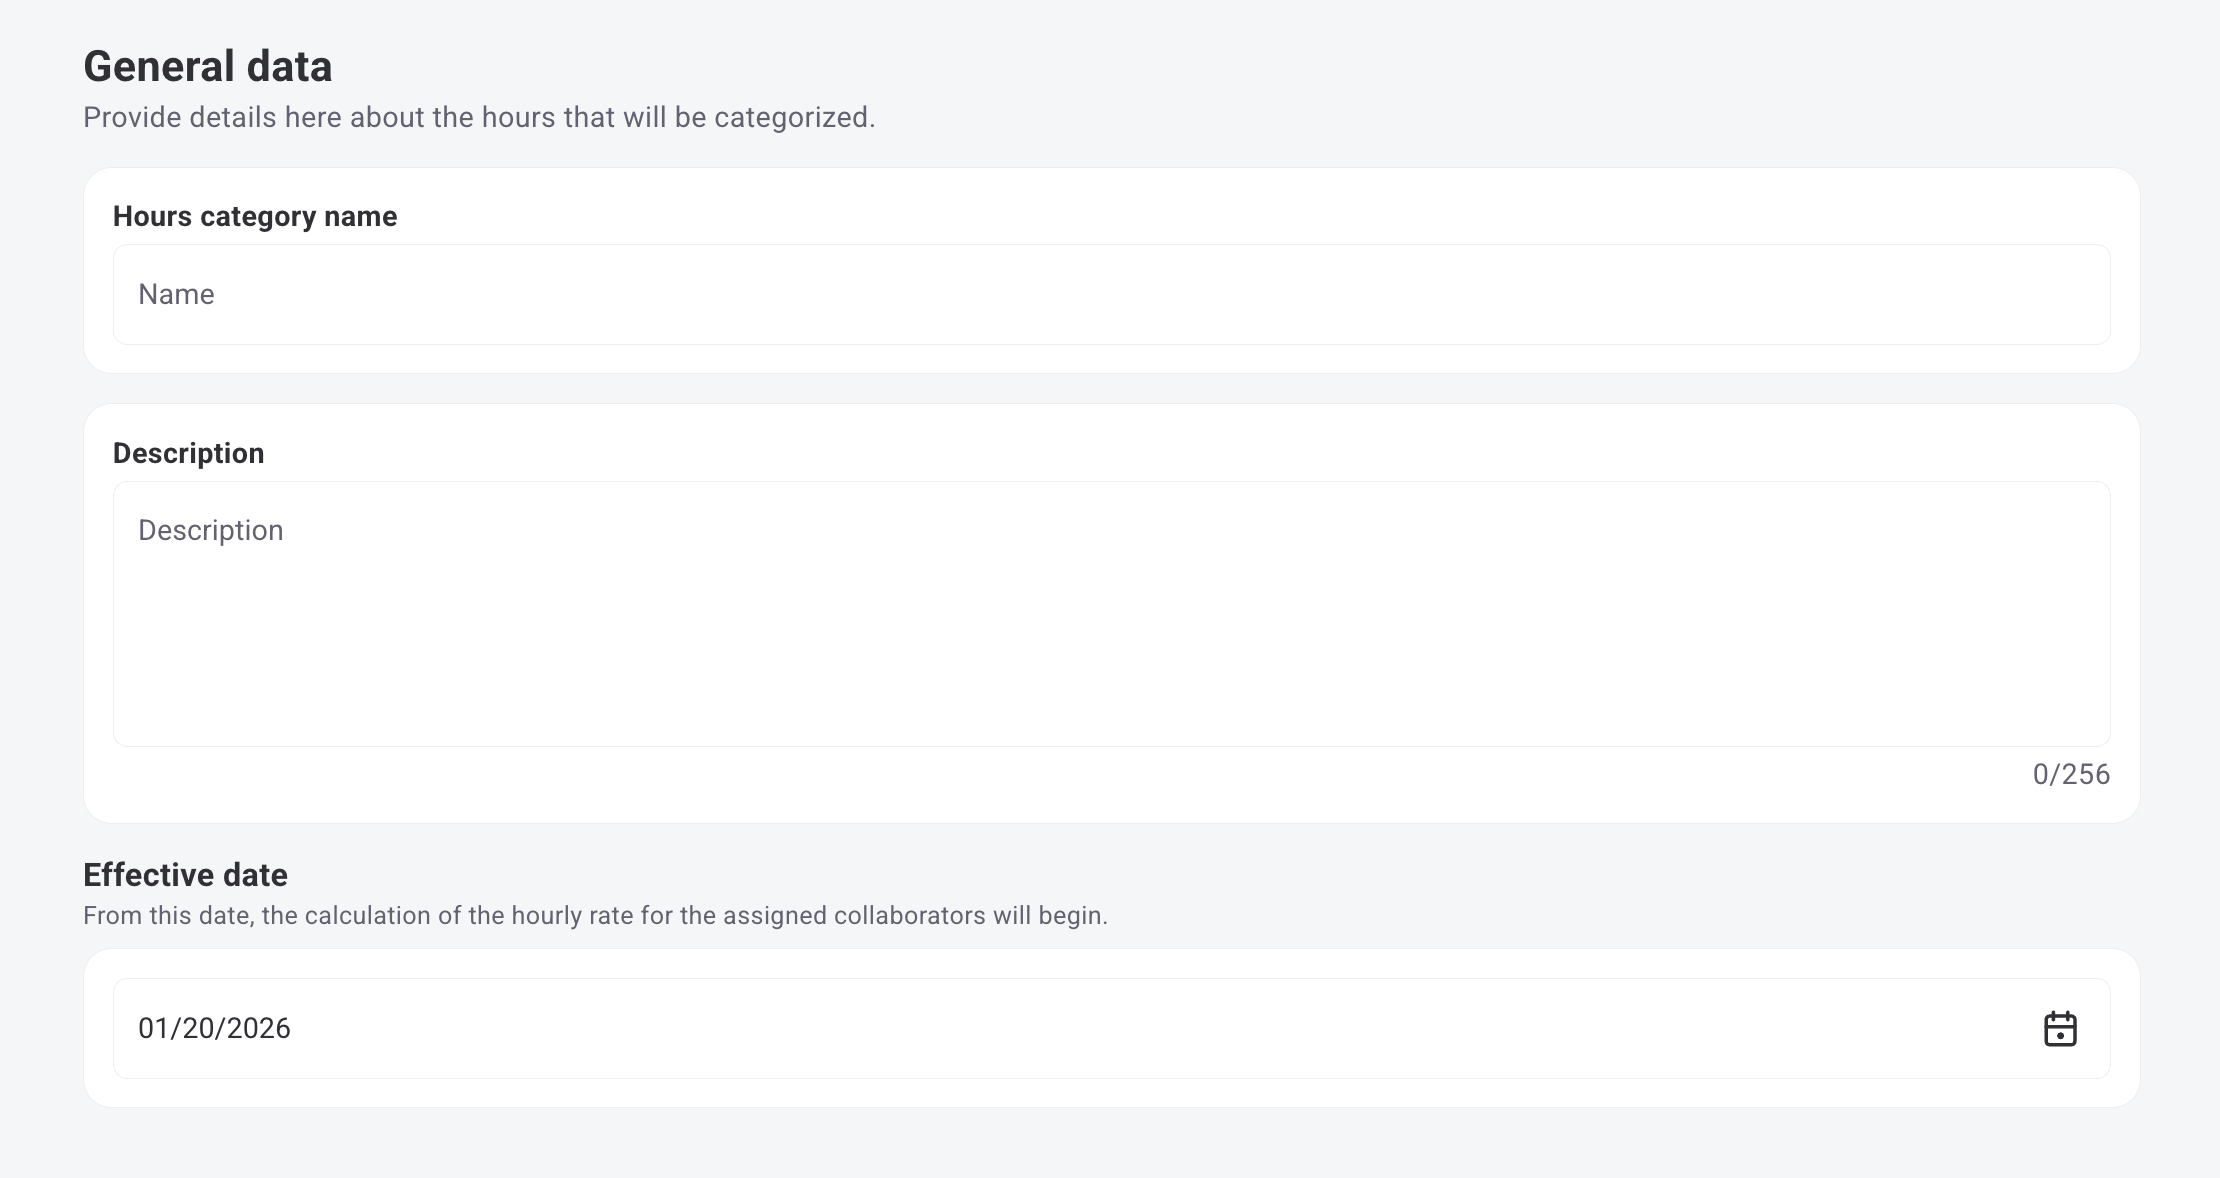The height and width of the screenshot is (1178, 2220).
Task: Click the "Effective date" section heading
Action: pos(185,875)
